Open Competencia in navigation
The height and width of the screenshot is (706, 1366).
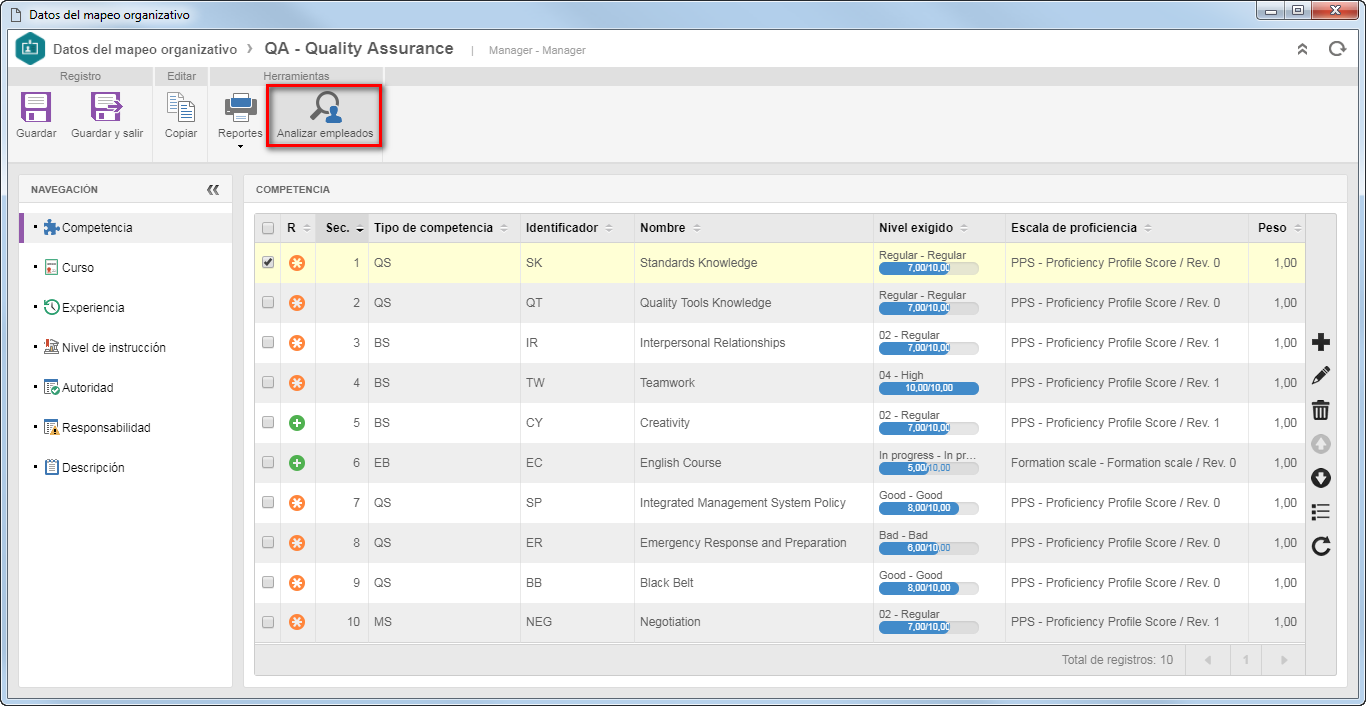(126, 228)
